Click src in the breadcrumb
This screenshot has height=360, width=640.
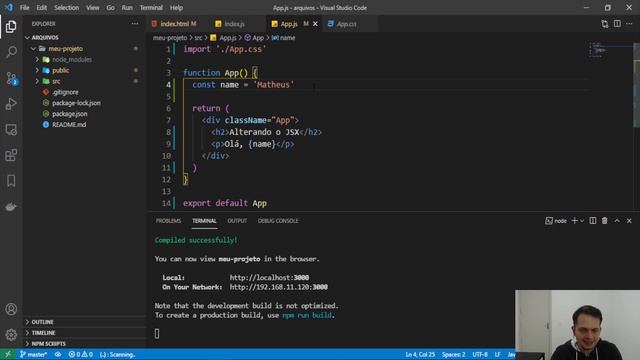tap(198, 38)
